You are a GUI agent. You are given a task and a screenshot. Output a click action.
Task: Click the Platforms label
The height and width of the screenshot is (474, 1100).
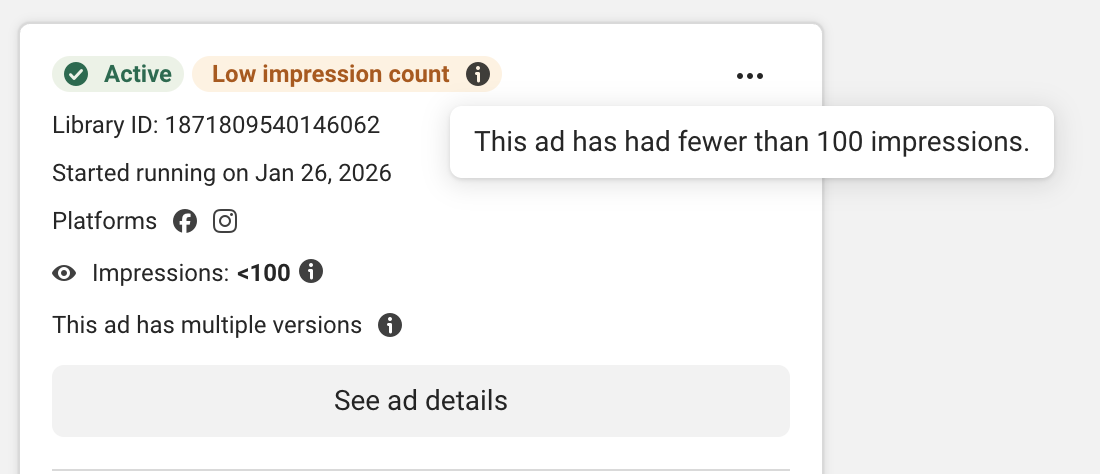(104, 221)
